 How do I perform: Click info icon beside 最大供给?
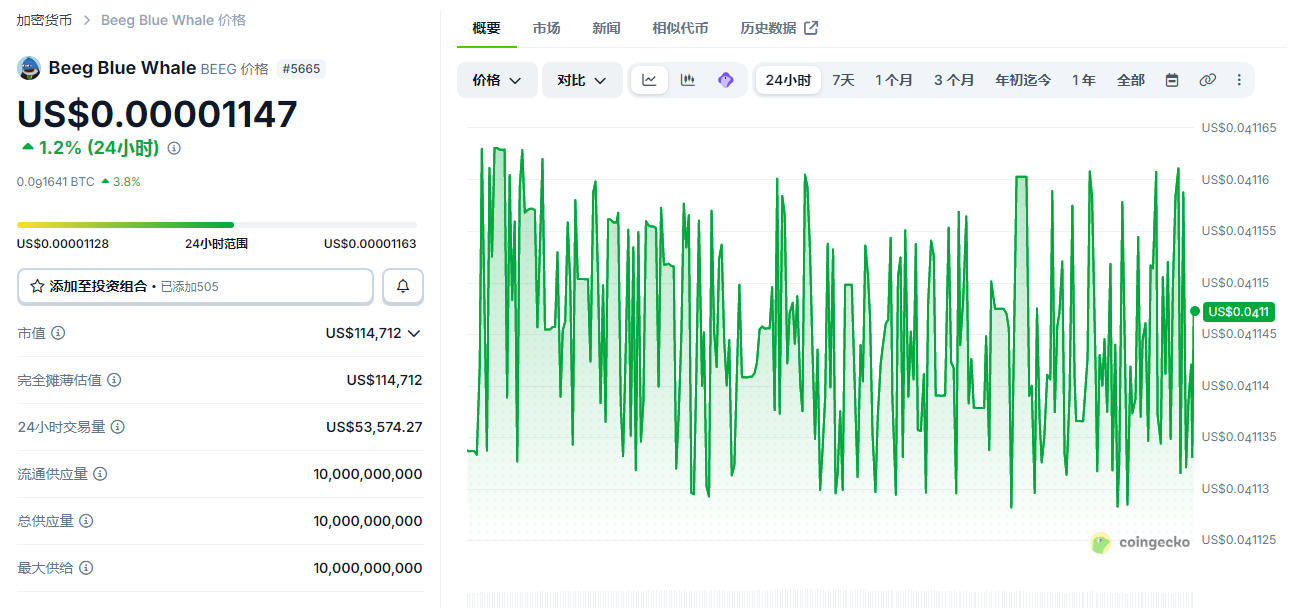point(86,568)
